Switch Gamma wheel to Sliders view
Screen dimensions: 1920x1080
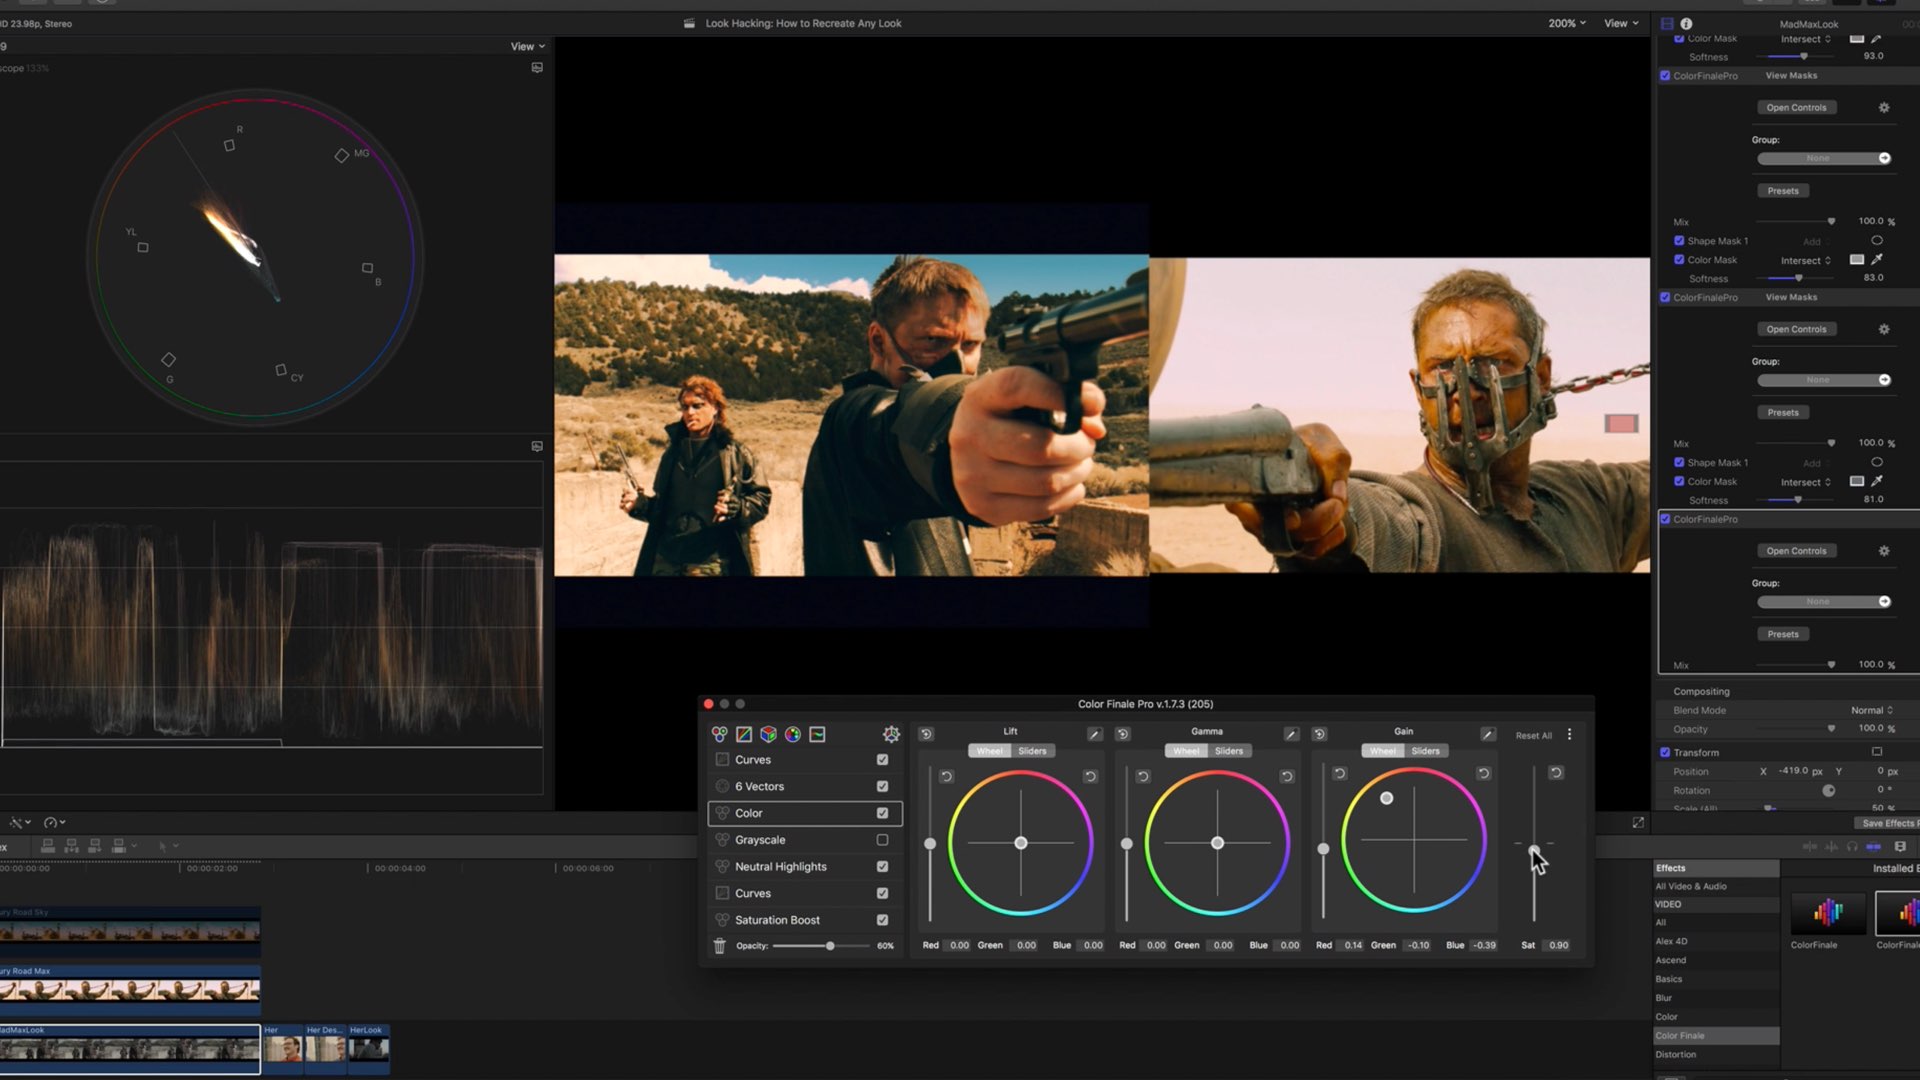1228,750
